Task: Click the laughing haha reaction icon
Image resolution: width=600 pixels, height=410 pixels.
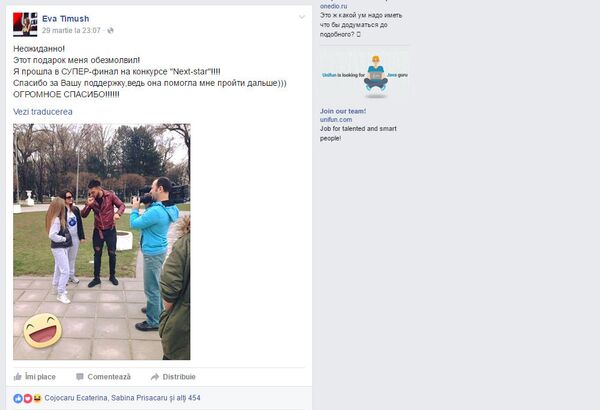Action: click(37, 399)
